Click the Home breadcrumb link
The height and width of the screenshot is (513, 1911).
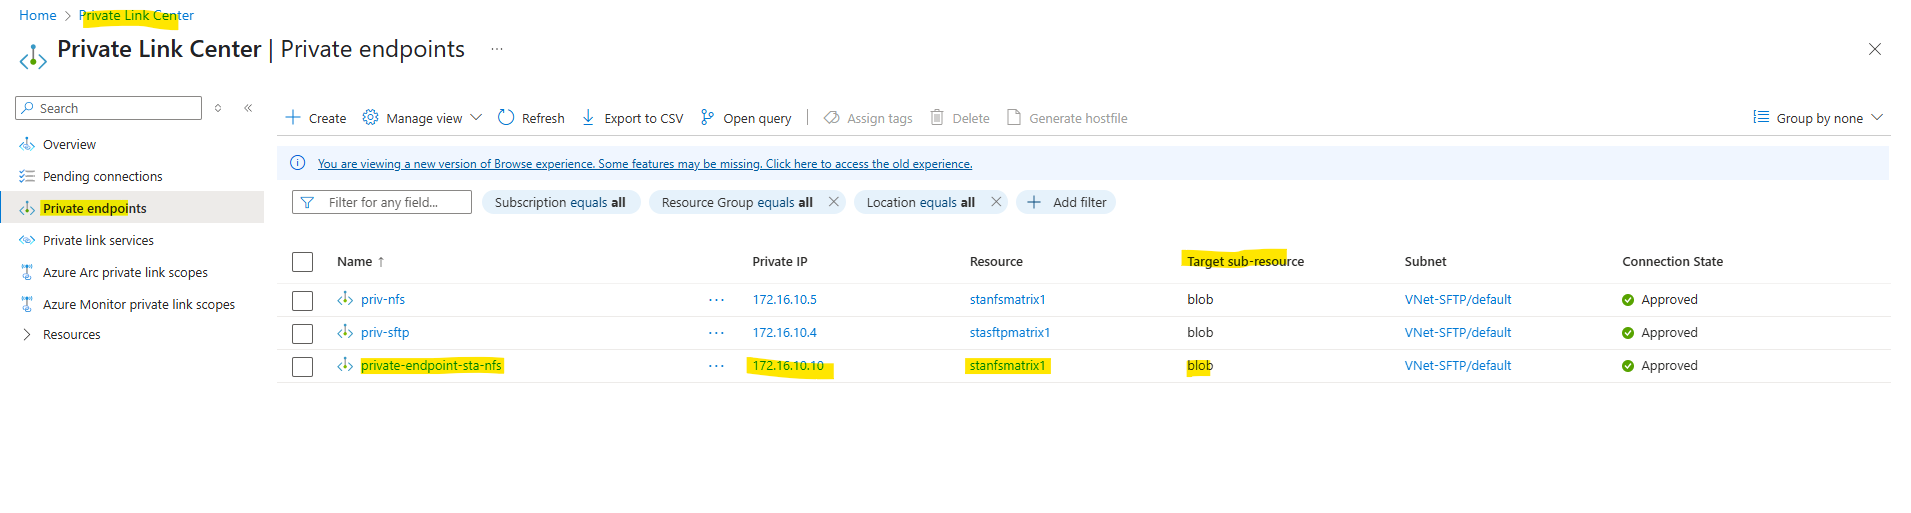(x=38, y=15)
